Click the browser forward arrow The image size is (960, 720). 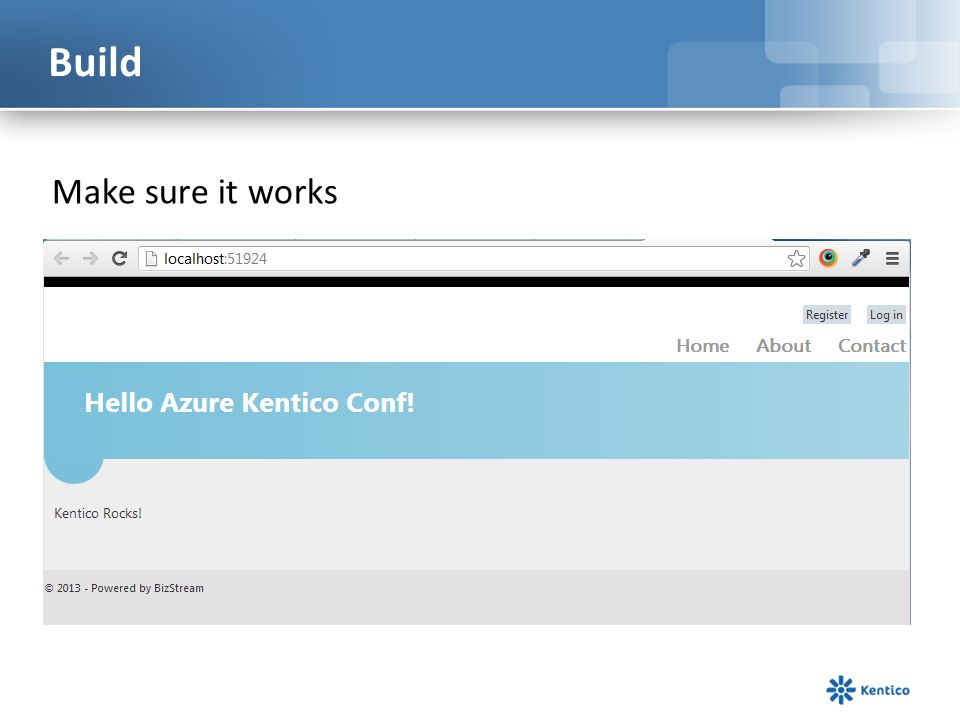tap(90, 258)
